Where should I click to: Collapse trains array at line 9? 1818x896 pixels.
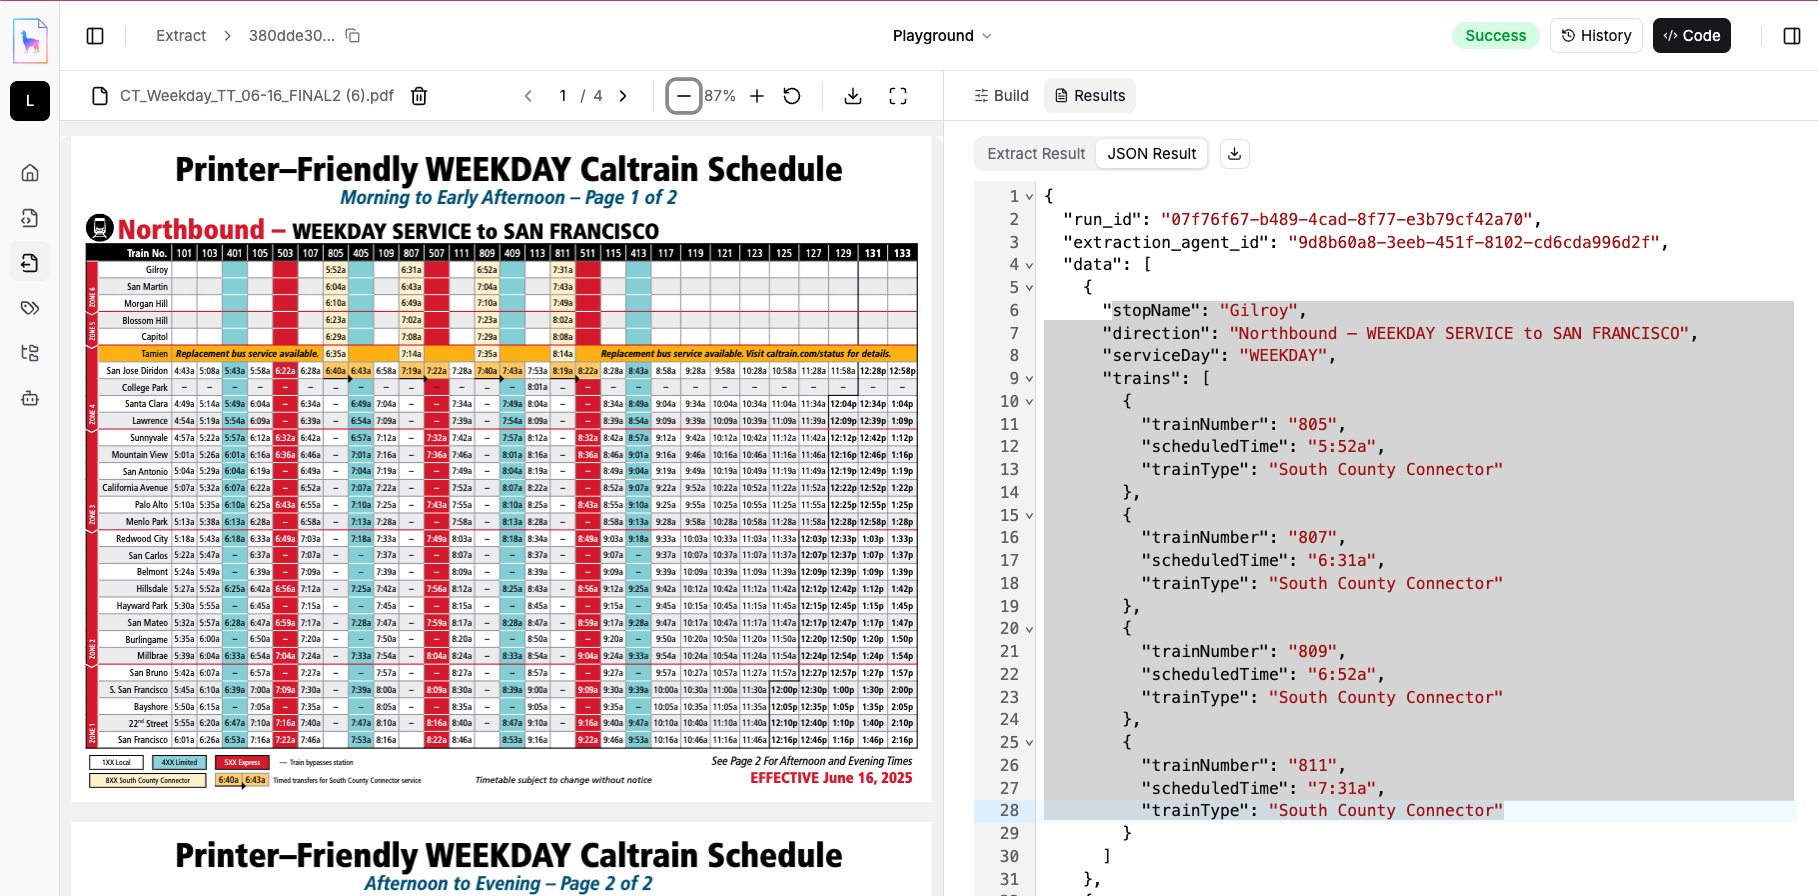click(1029, 379)
